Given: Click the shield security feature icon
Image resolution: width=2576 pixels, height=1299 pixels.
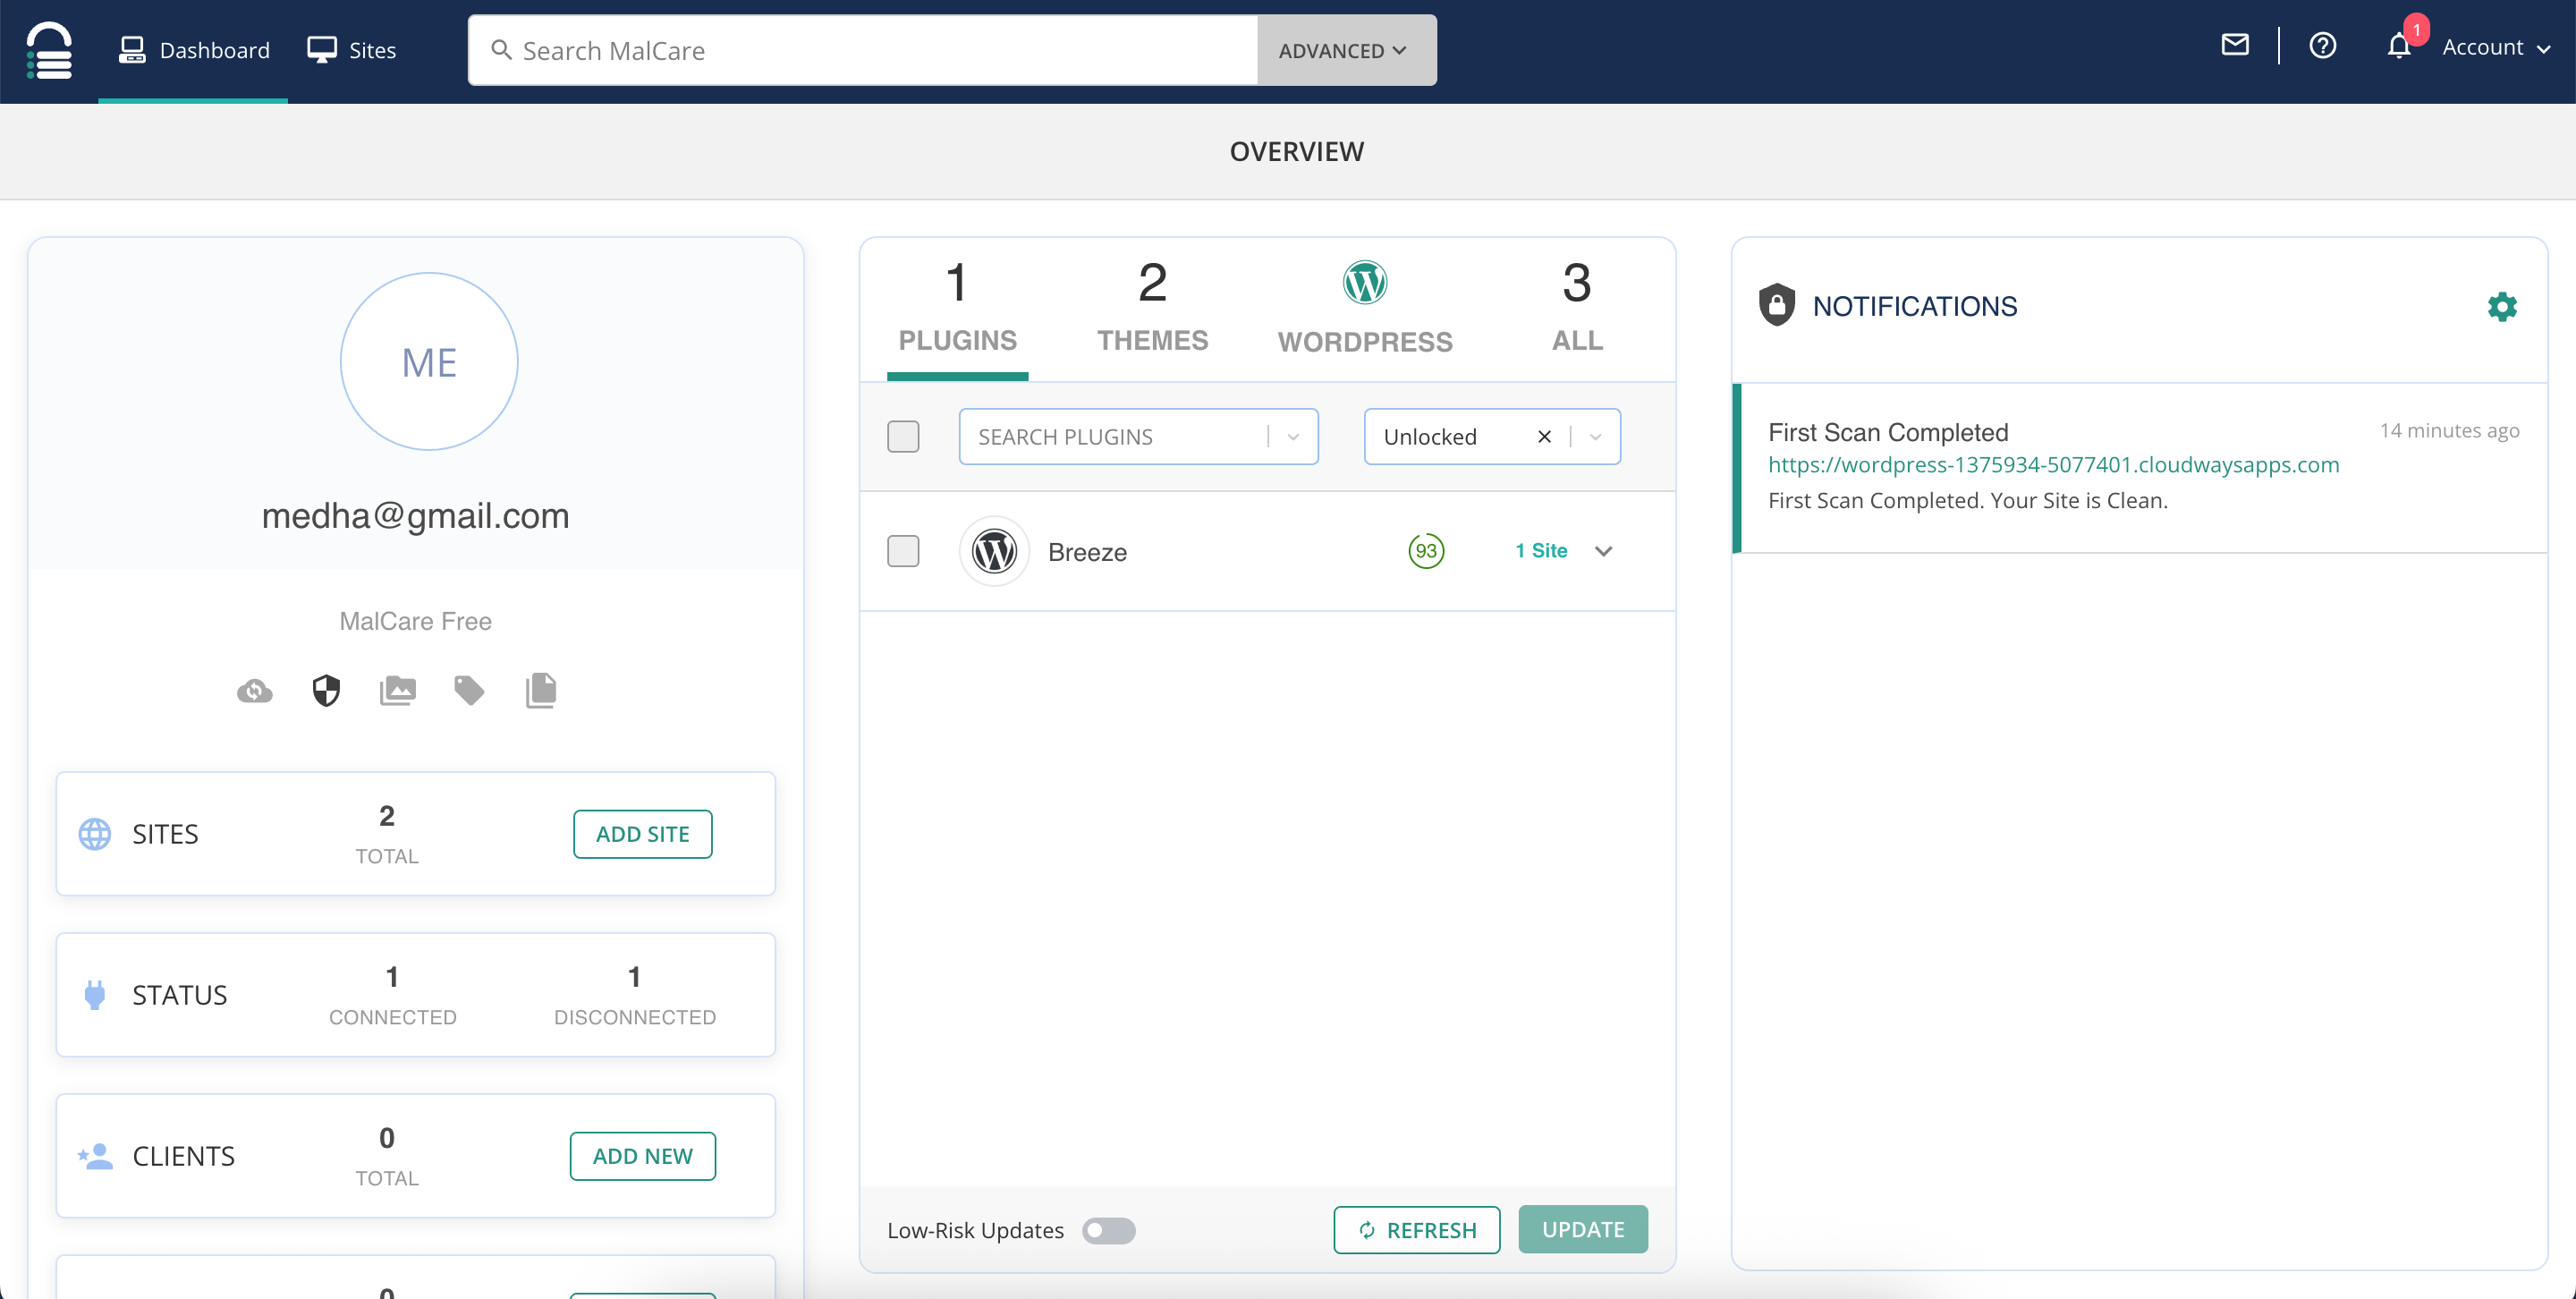Looking at the screenshot, I should [x=326, y=690].
